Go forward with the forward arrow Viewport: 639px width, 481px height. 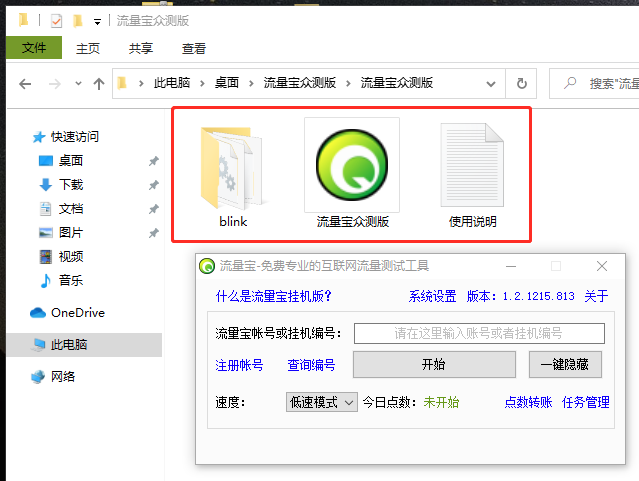click(55, 84)
